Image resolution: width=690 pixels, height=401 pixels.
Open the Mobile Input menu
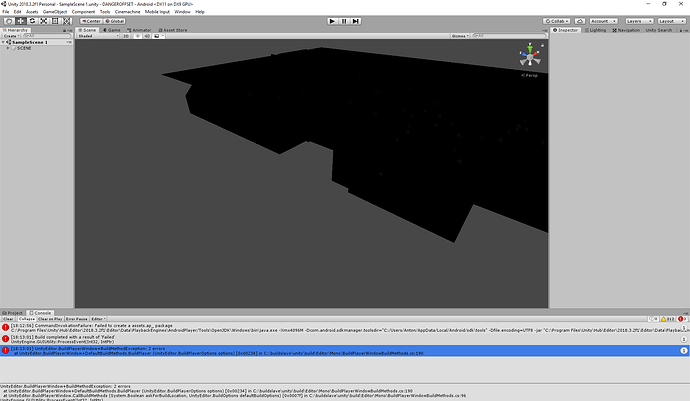(157, 12)
